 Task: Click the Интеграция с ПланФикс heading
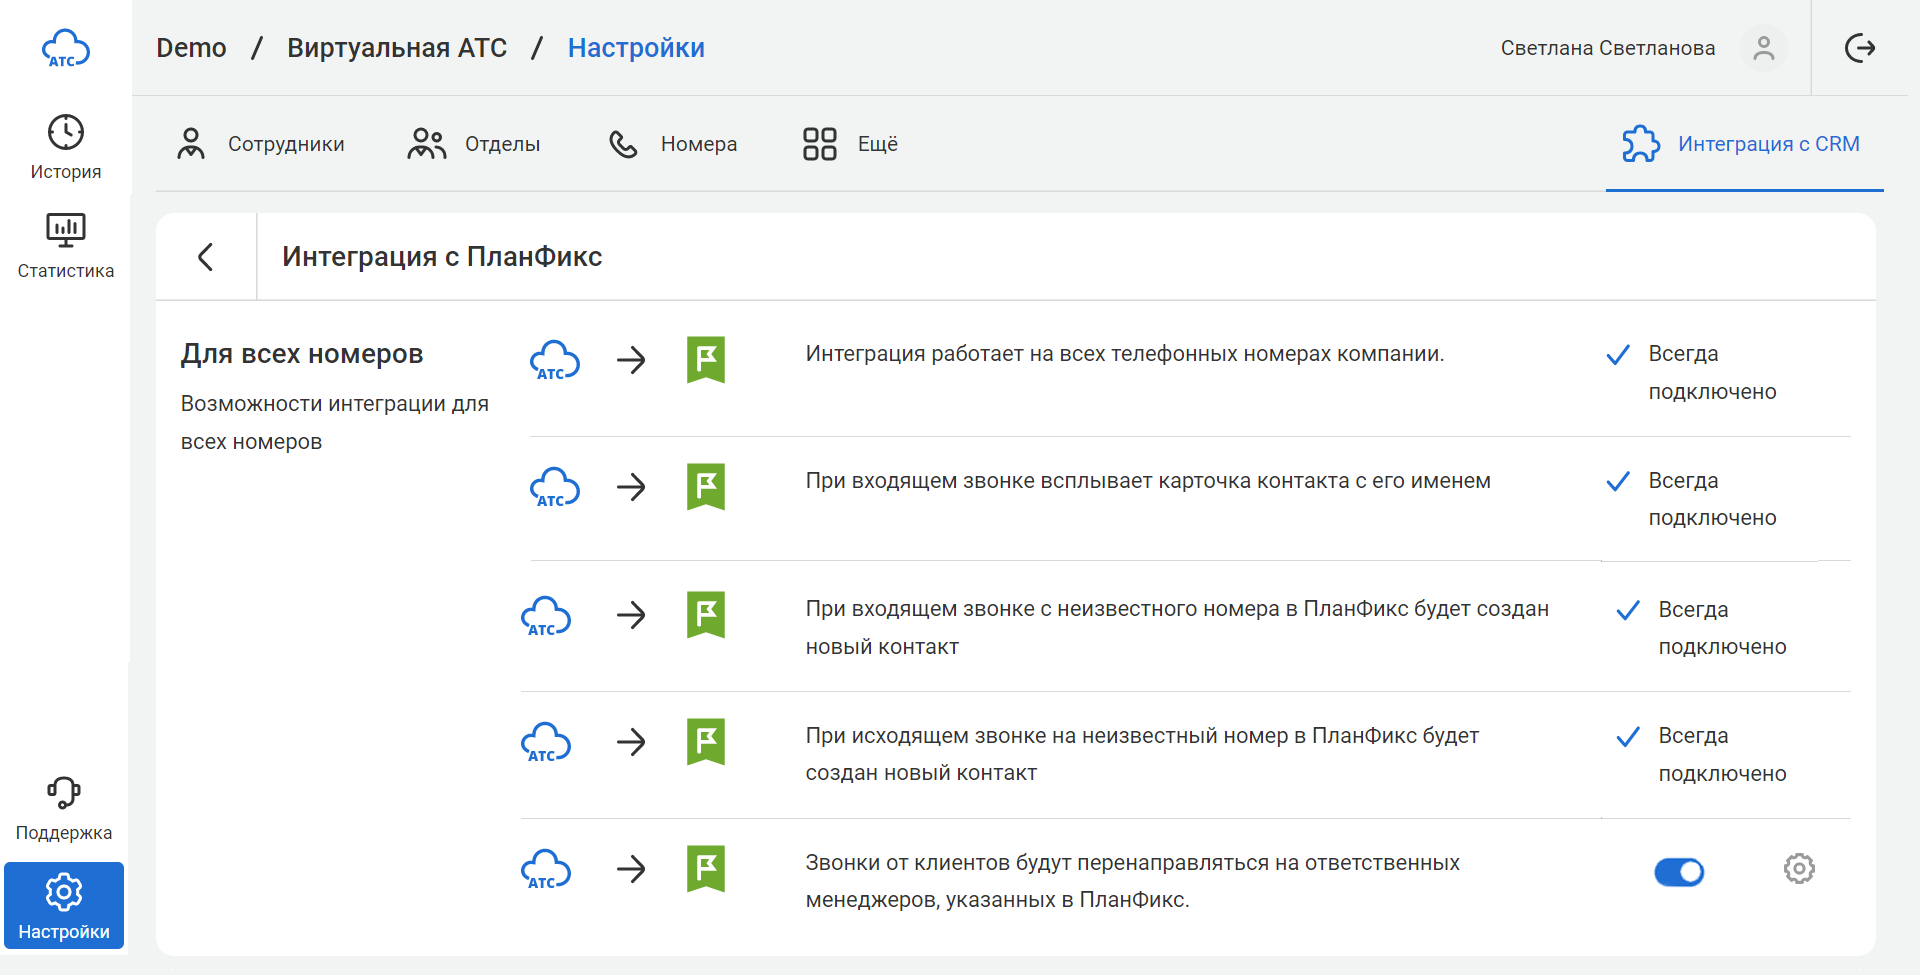[442, 257]
